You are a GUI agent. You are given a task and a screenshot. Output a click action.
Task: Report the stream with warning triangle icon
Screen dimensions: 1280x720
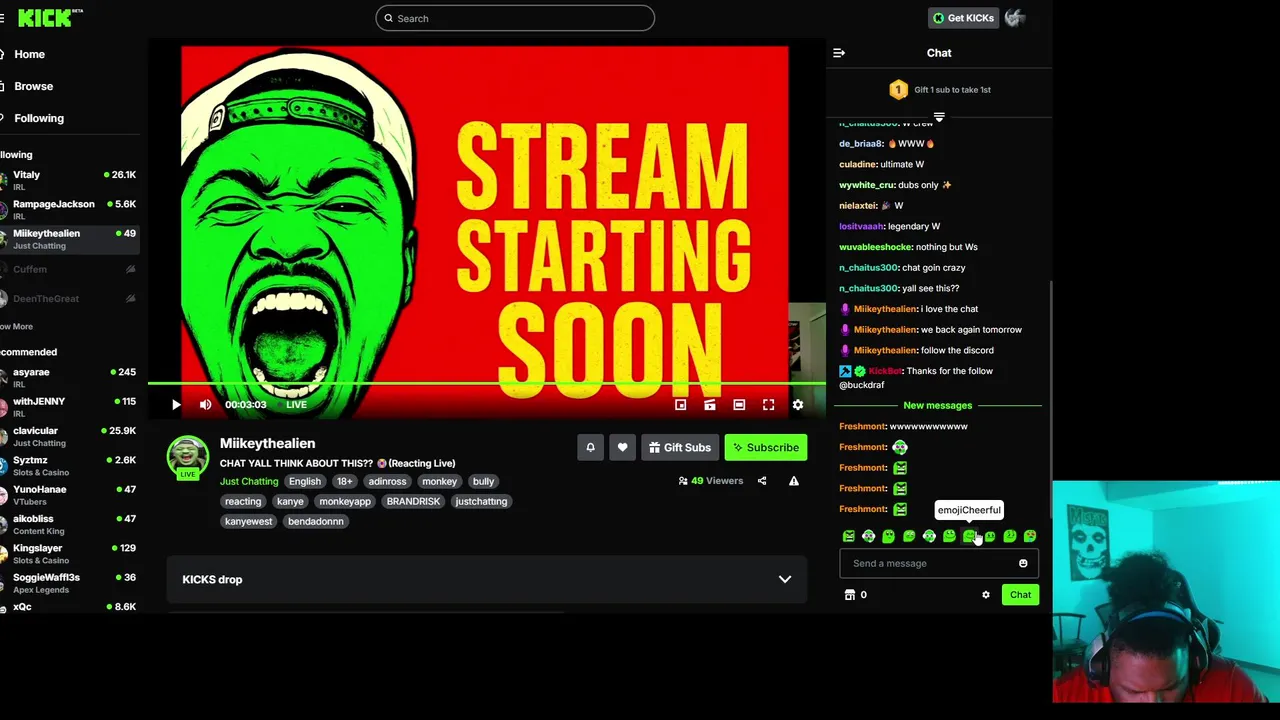click(x=794, y=481)
